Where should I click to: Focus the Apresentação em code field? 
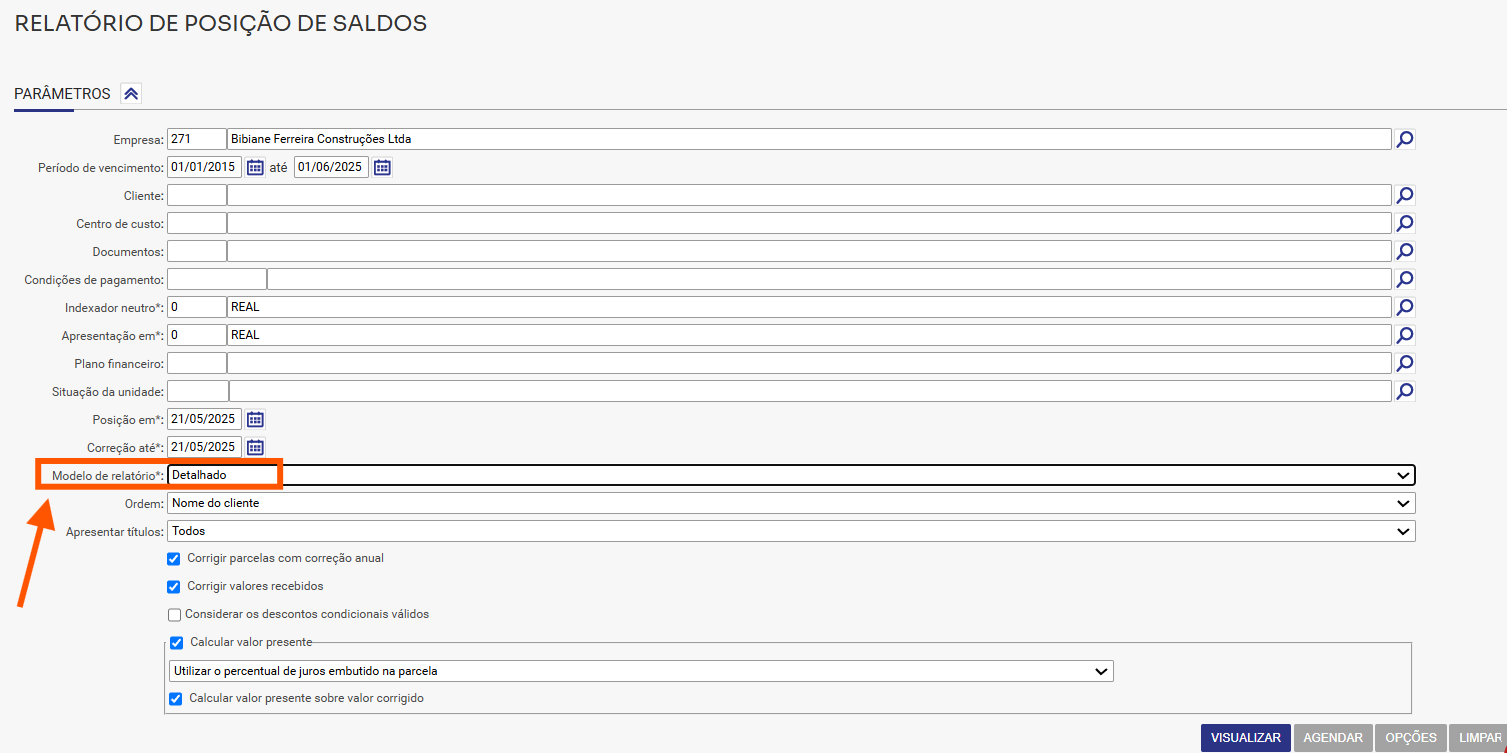point(197,335)
